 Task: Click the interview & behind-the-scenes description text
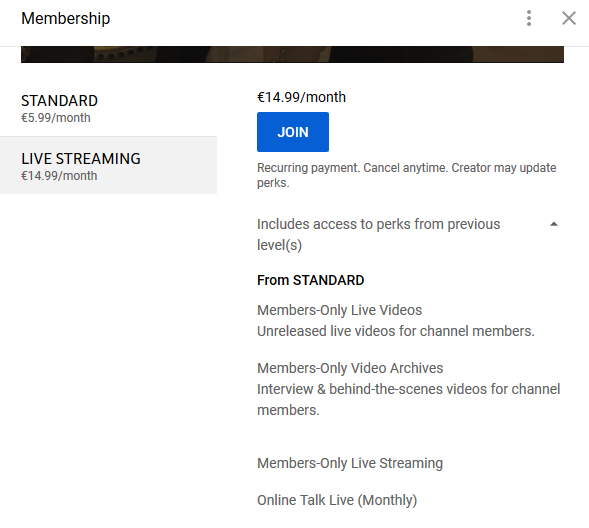(408, 400)
